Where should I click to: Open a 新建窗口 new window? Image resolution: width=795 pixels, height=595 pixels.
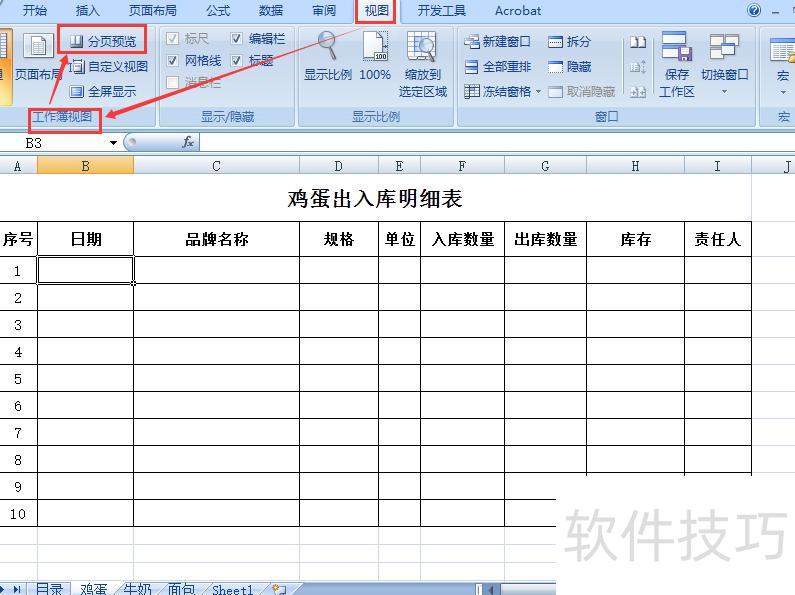[x=498, y=42]
